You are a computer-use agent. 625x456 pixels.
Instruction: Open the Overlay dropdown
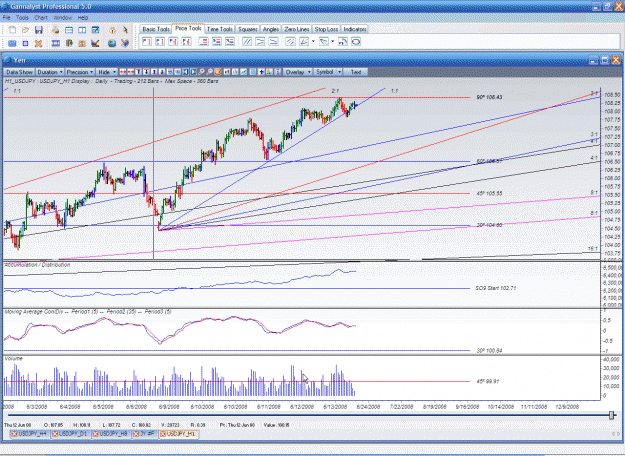[297, 72]
